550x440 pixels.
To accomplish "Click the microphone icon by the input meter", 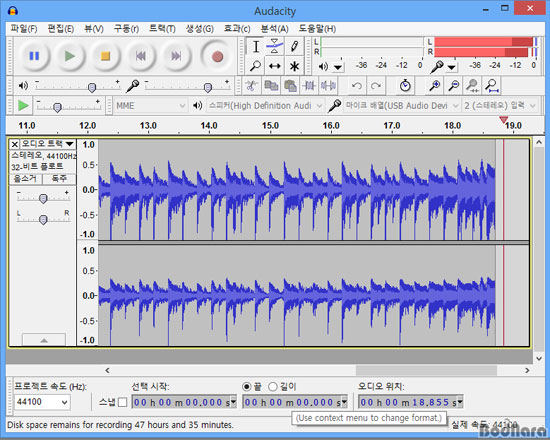I will 437,66.
